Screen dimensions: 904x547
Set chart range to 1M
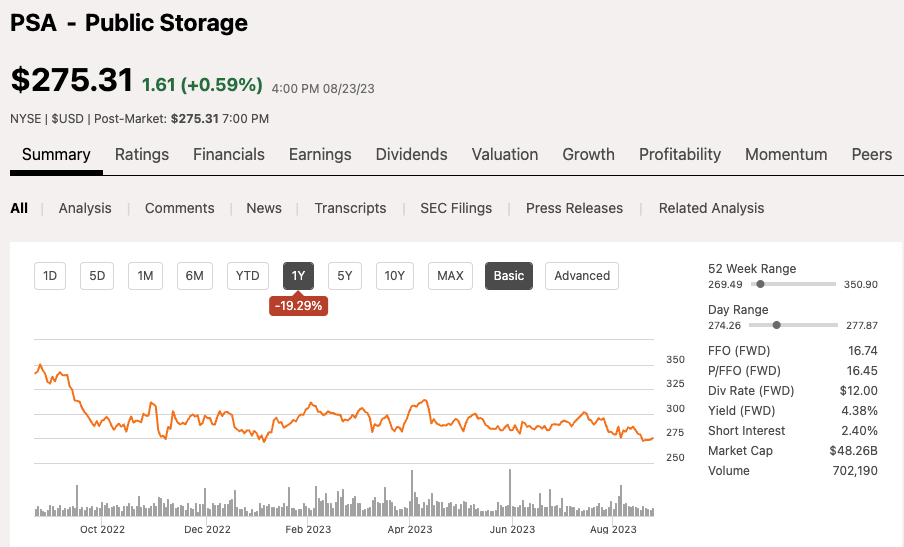point(145,276)
